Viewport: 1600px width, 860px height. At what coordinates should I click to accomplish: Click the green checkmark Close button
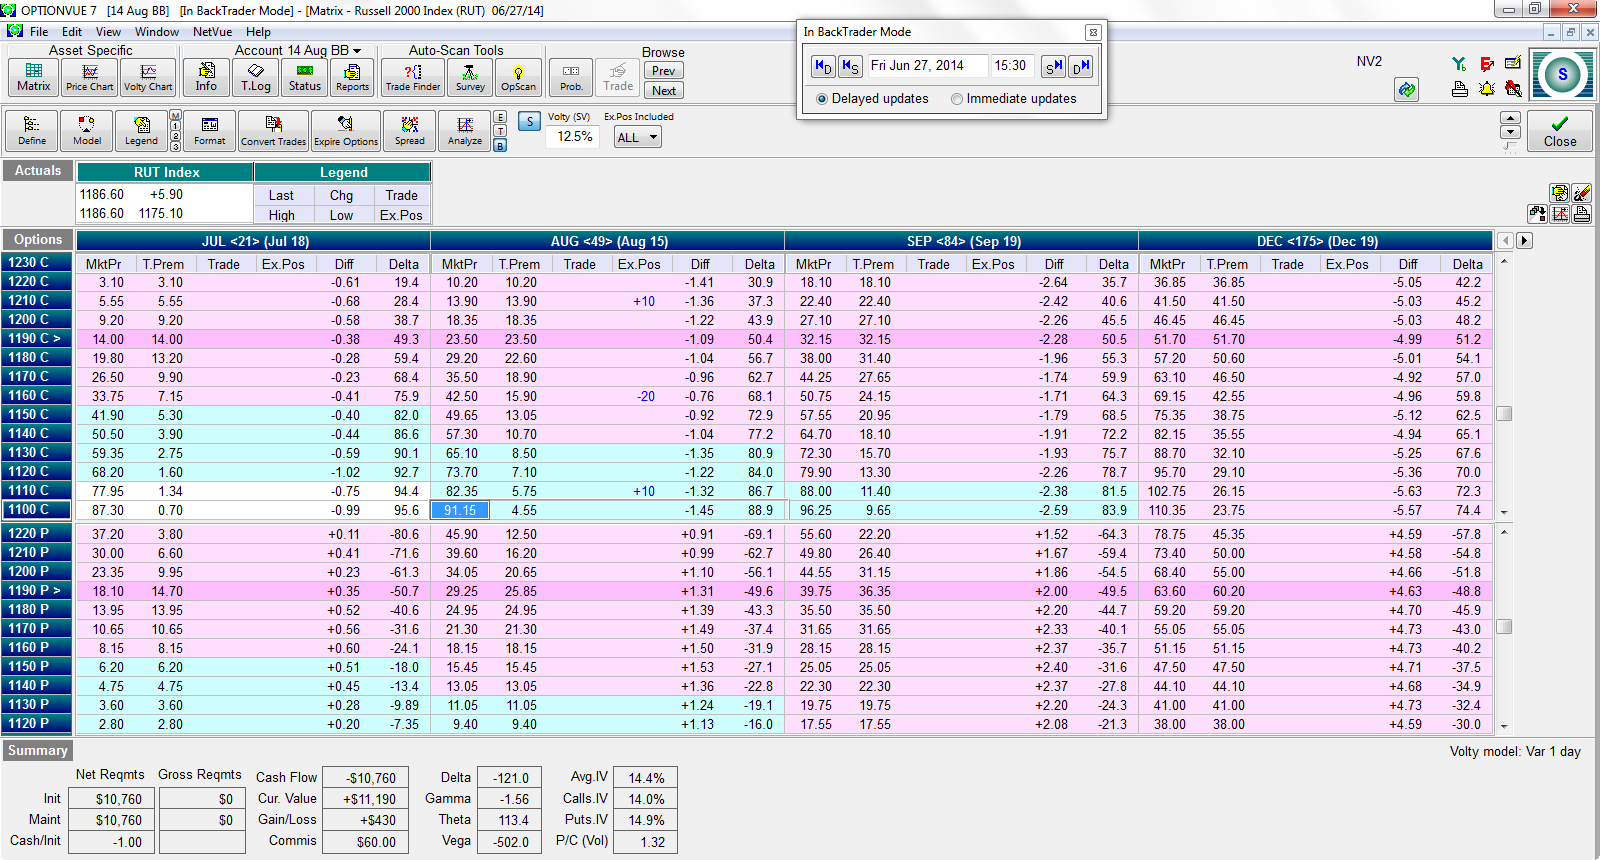tap(1559, 131)
